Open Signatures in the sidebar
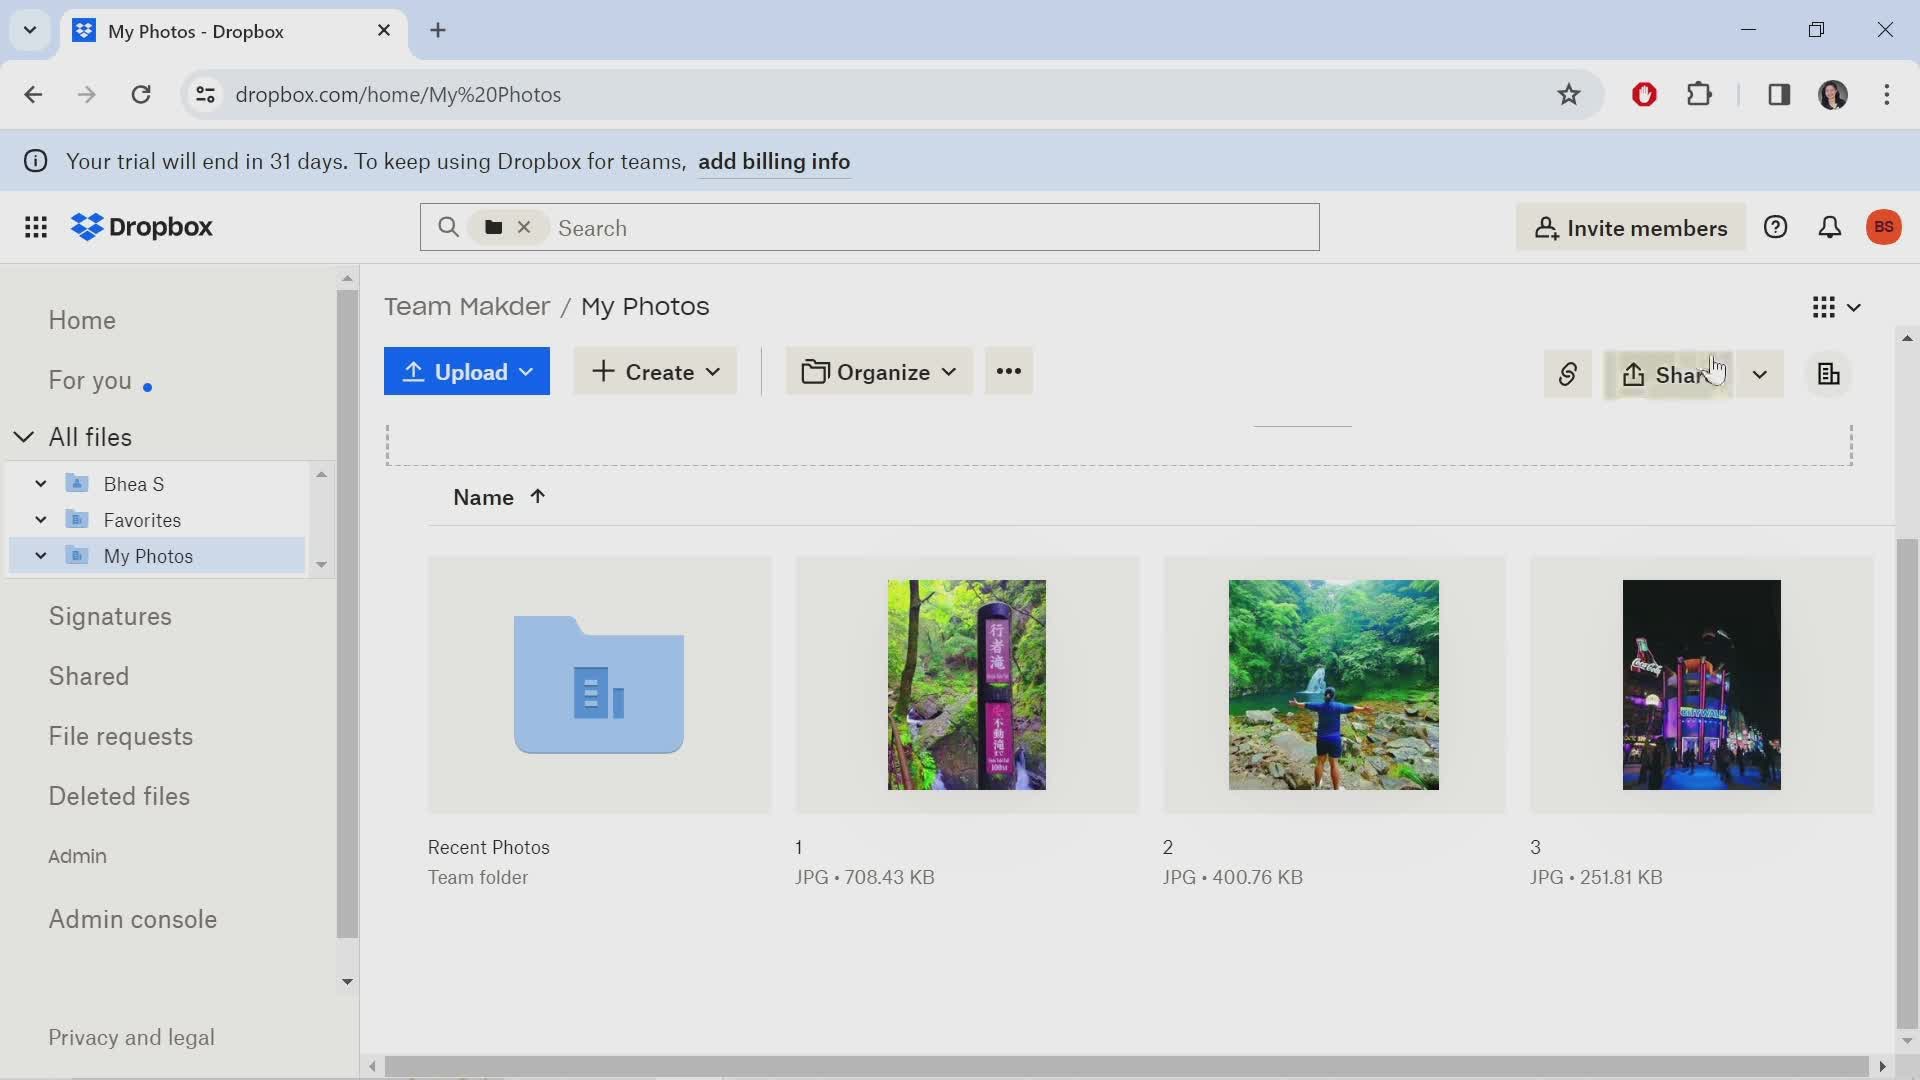 pos(110,617)
